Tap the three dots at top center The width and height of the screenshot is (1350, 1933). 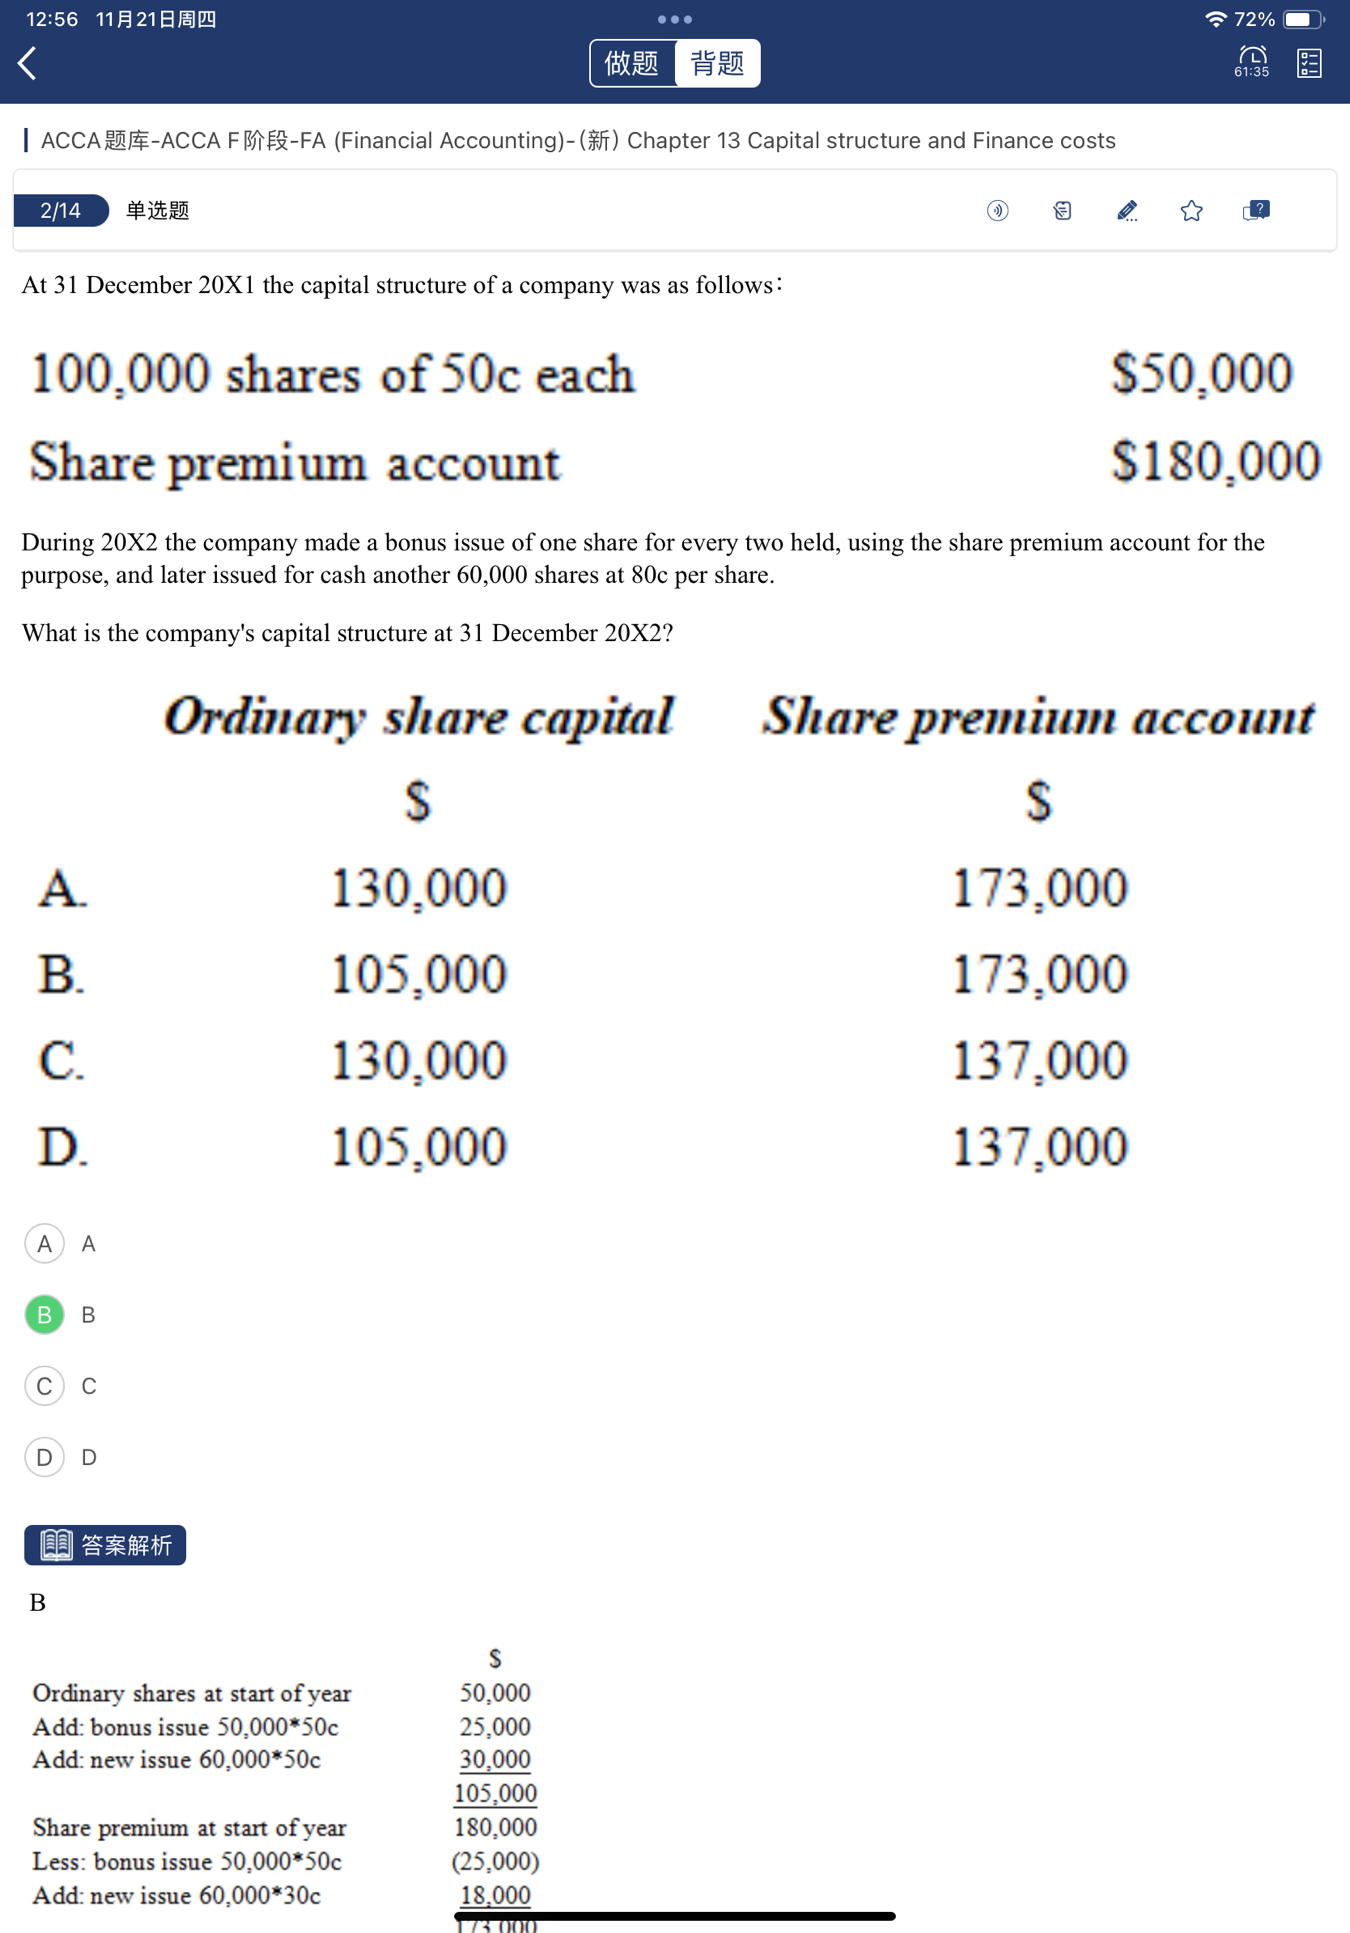tap(675, 19)
